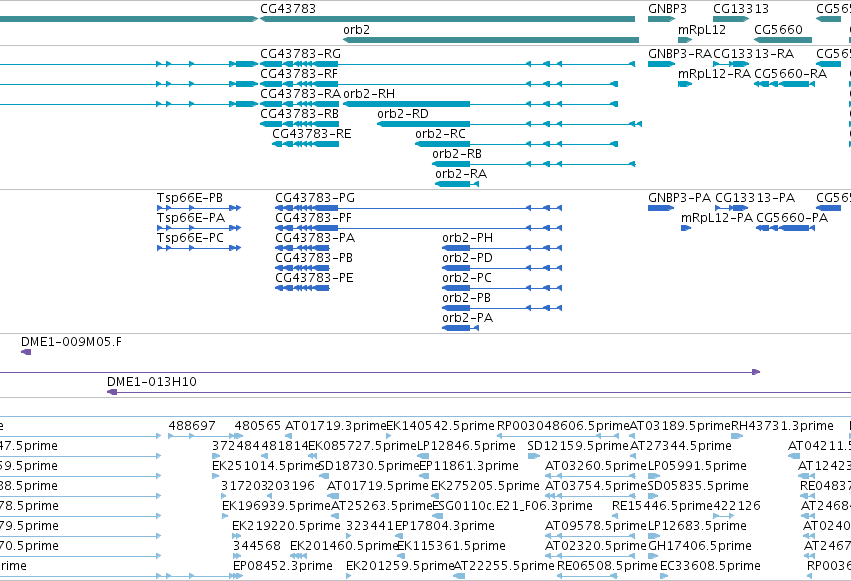
Task: Click protein orb2-PH
Action: coord(502,248)
